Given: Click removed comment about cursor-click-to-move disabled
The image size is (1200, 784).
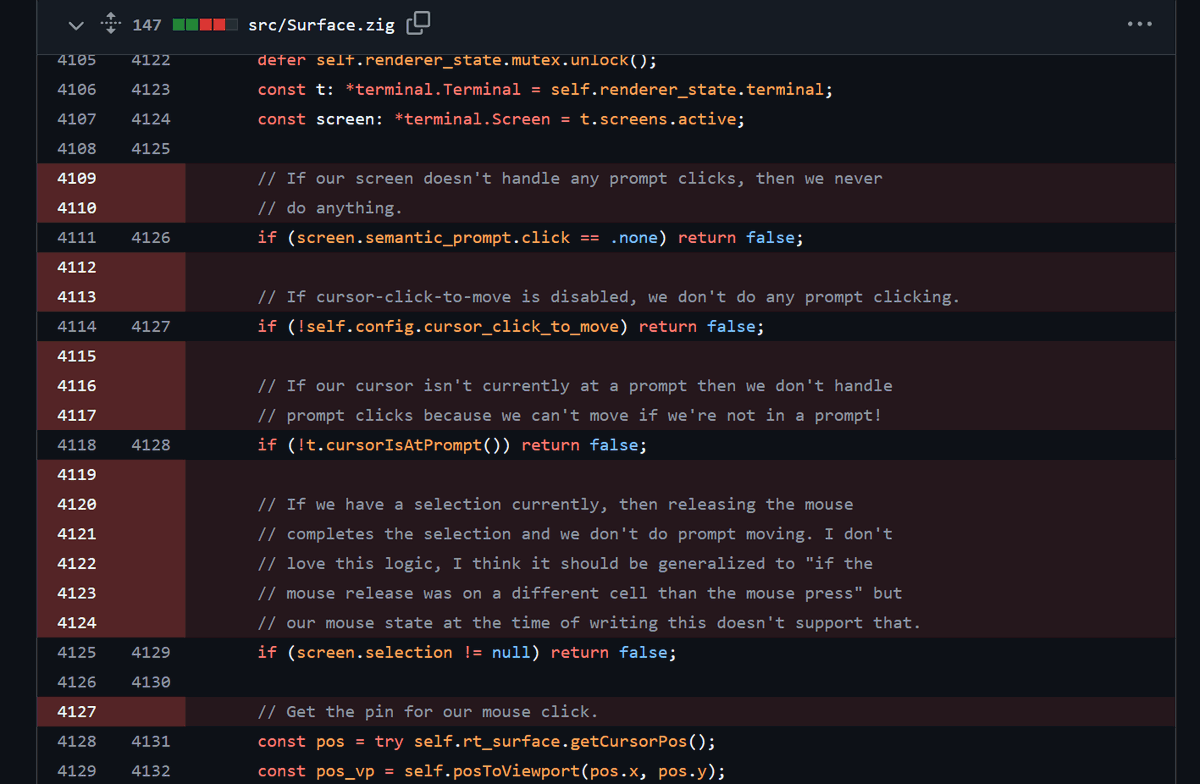Looking at the screenshot, I should 609,297.
